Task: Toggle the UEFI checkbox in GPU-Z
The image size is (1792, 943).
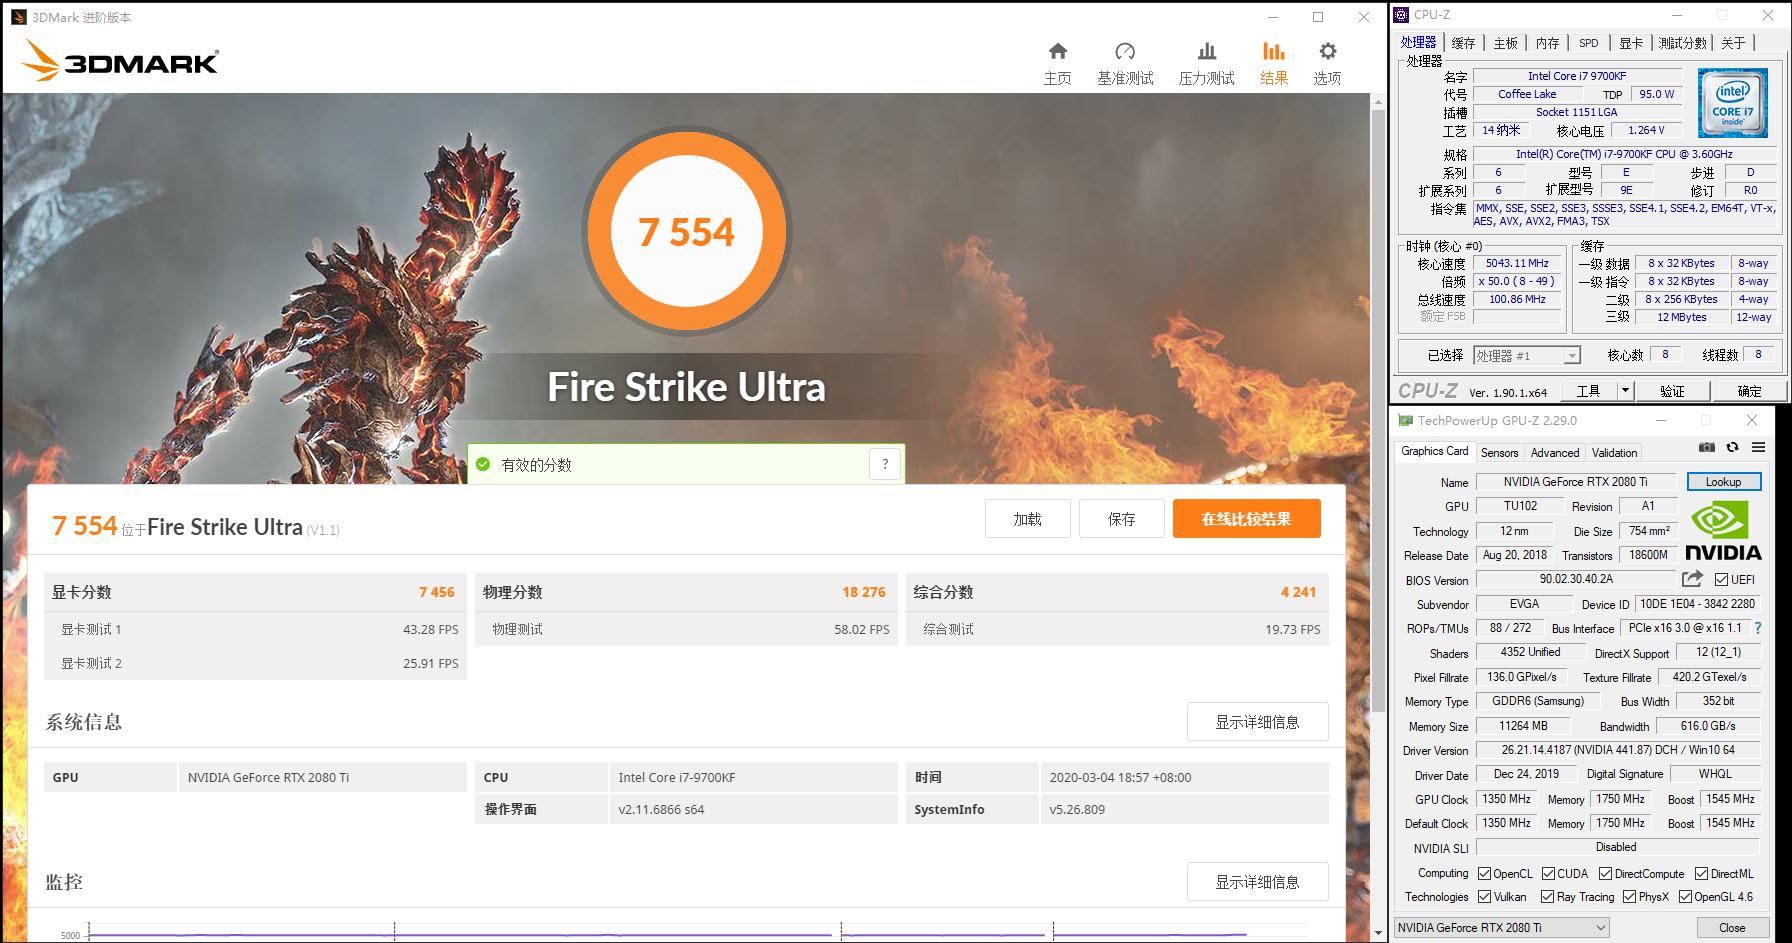Action: pyautogui.click(x=1721, y=580)
